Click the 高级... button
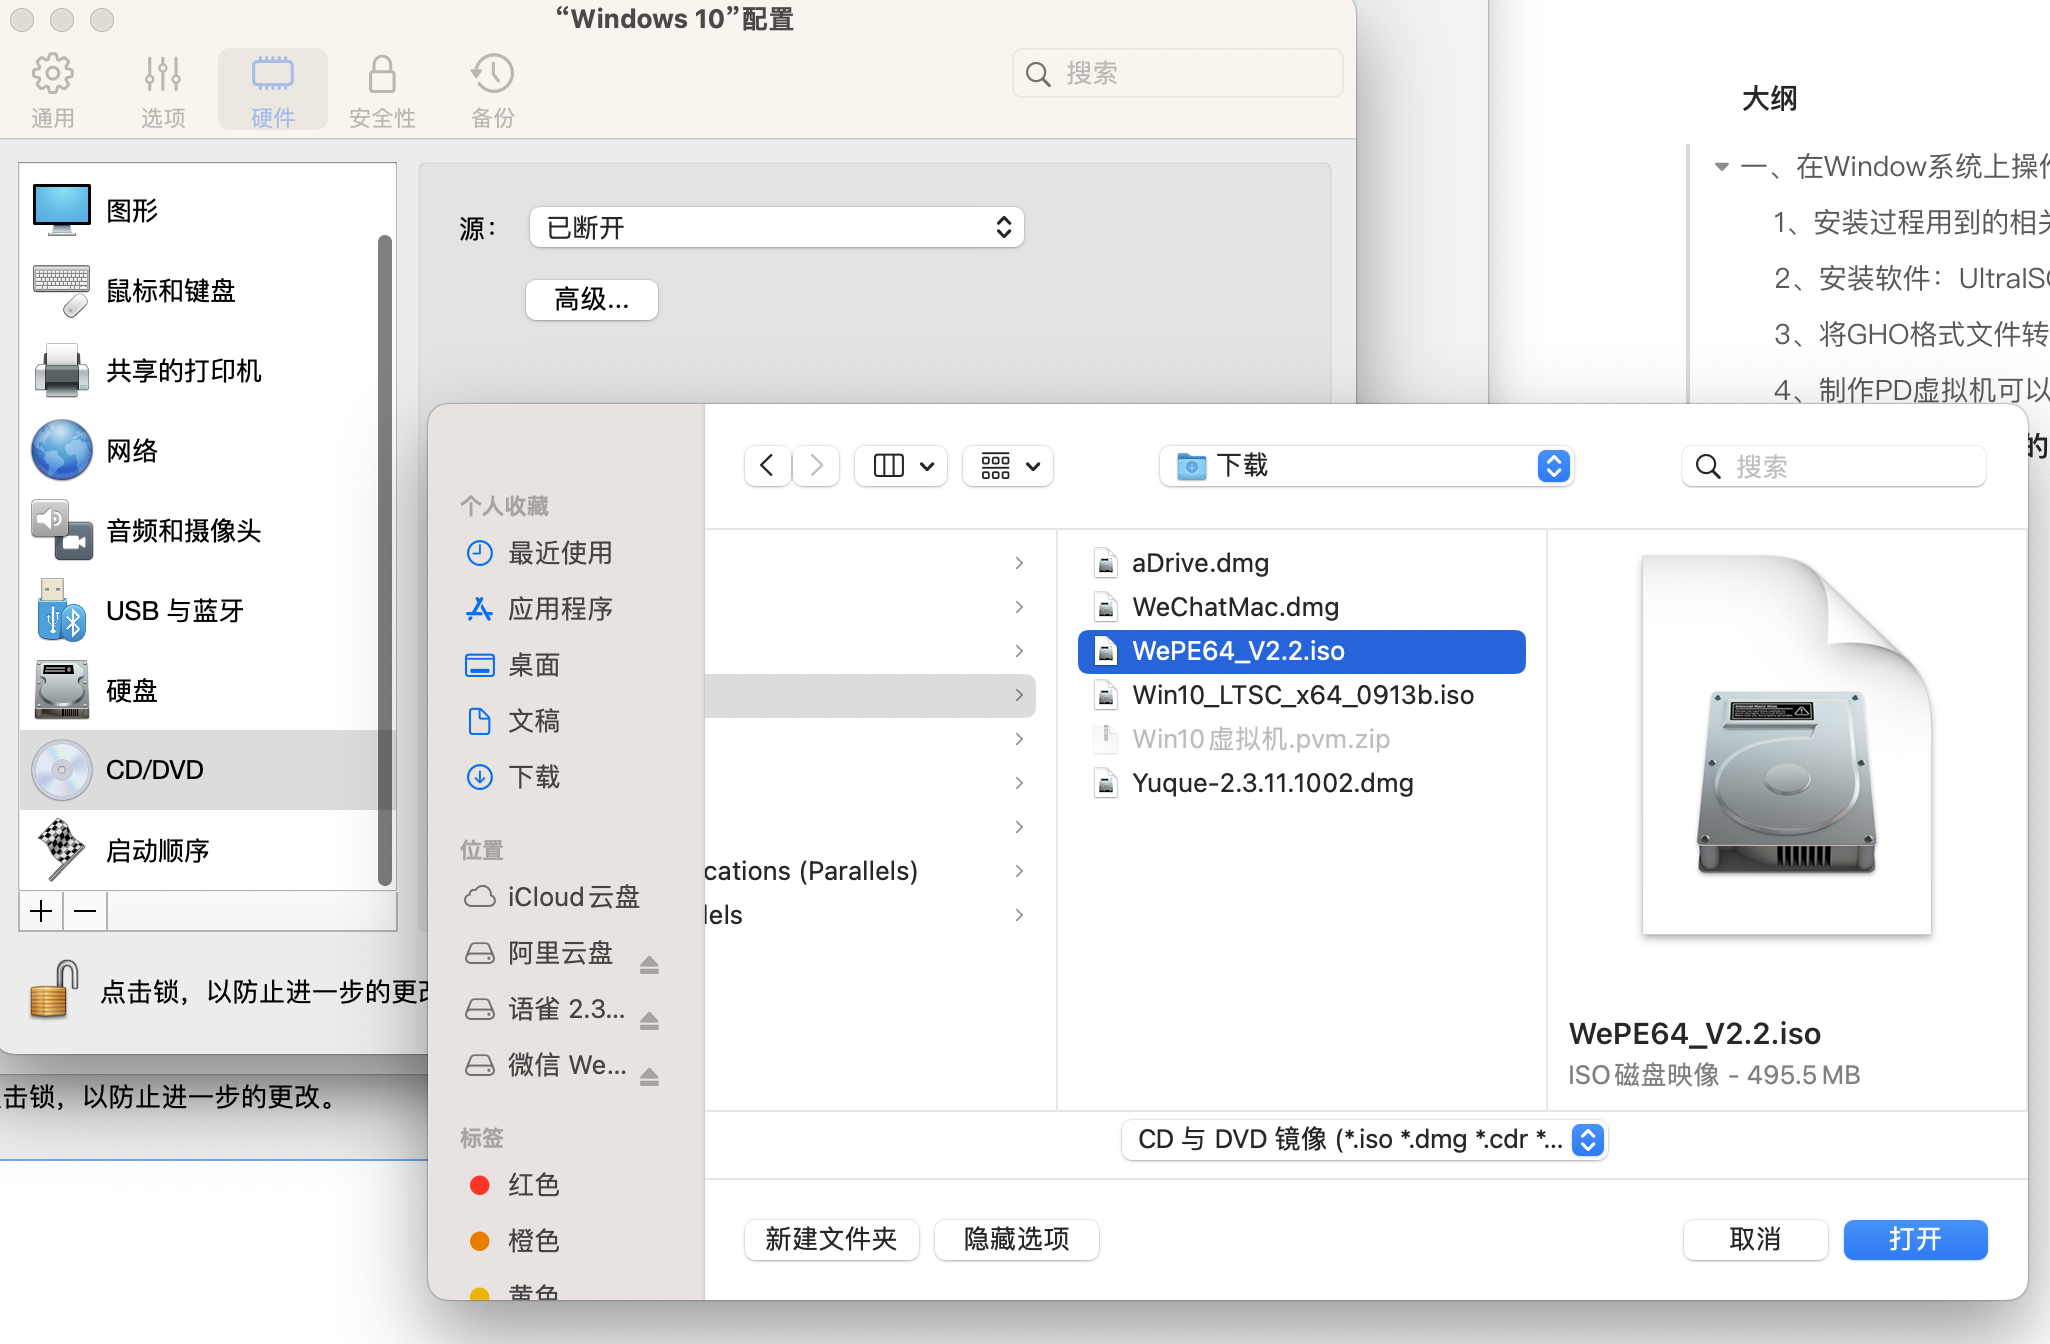 (x=592, y=299)
